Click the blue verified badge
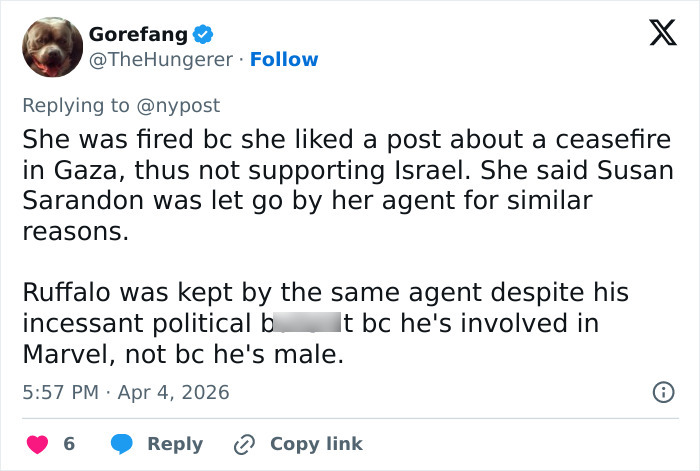 203,34
